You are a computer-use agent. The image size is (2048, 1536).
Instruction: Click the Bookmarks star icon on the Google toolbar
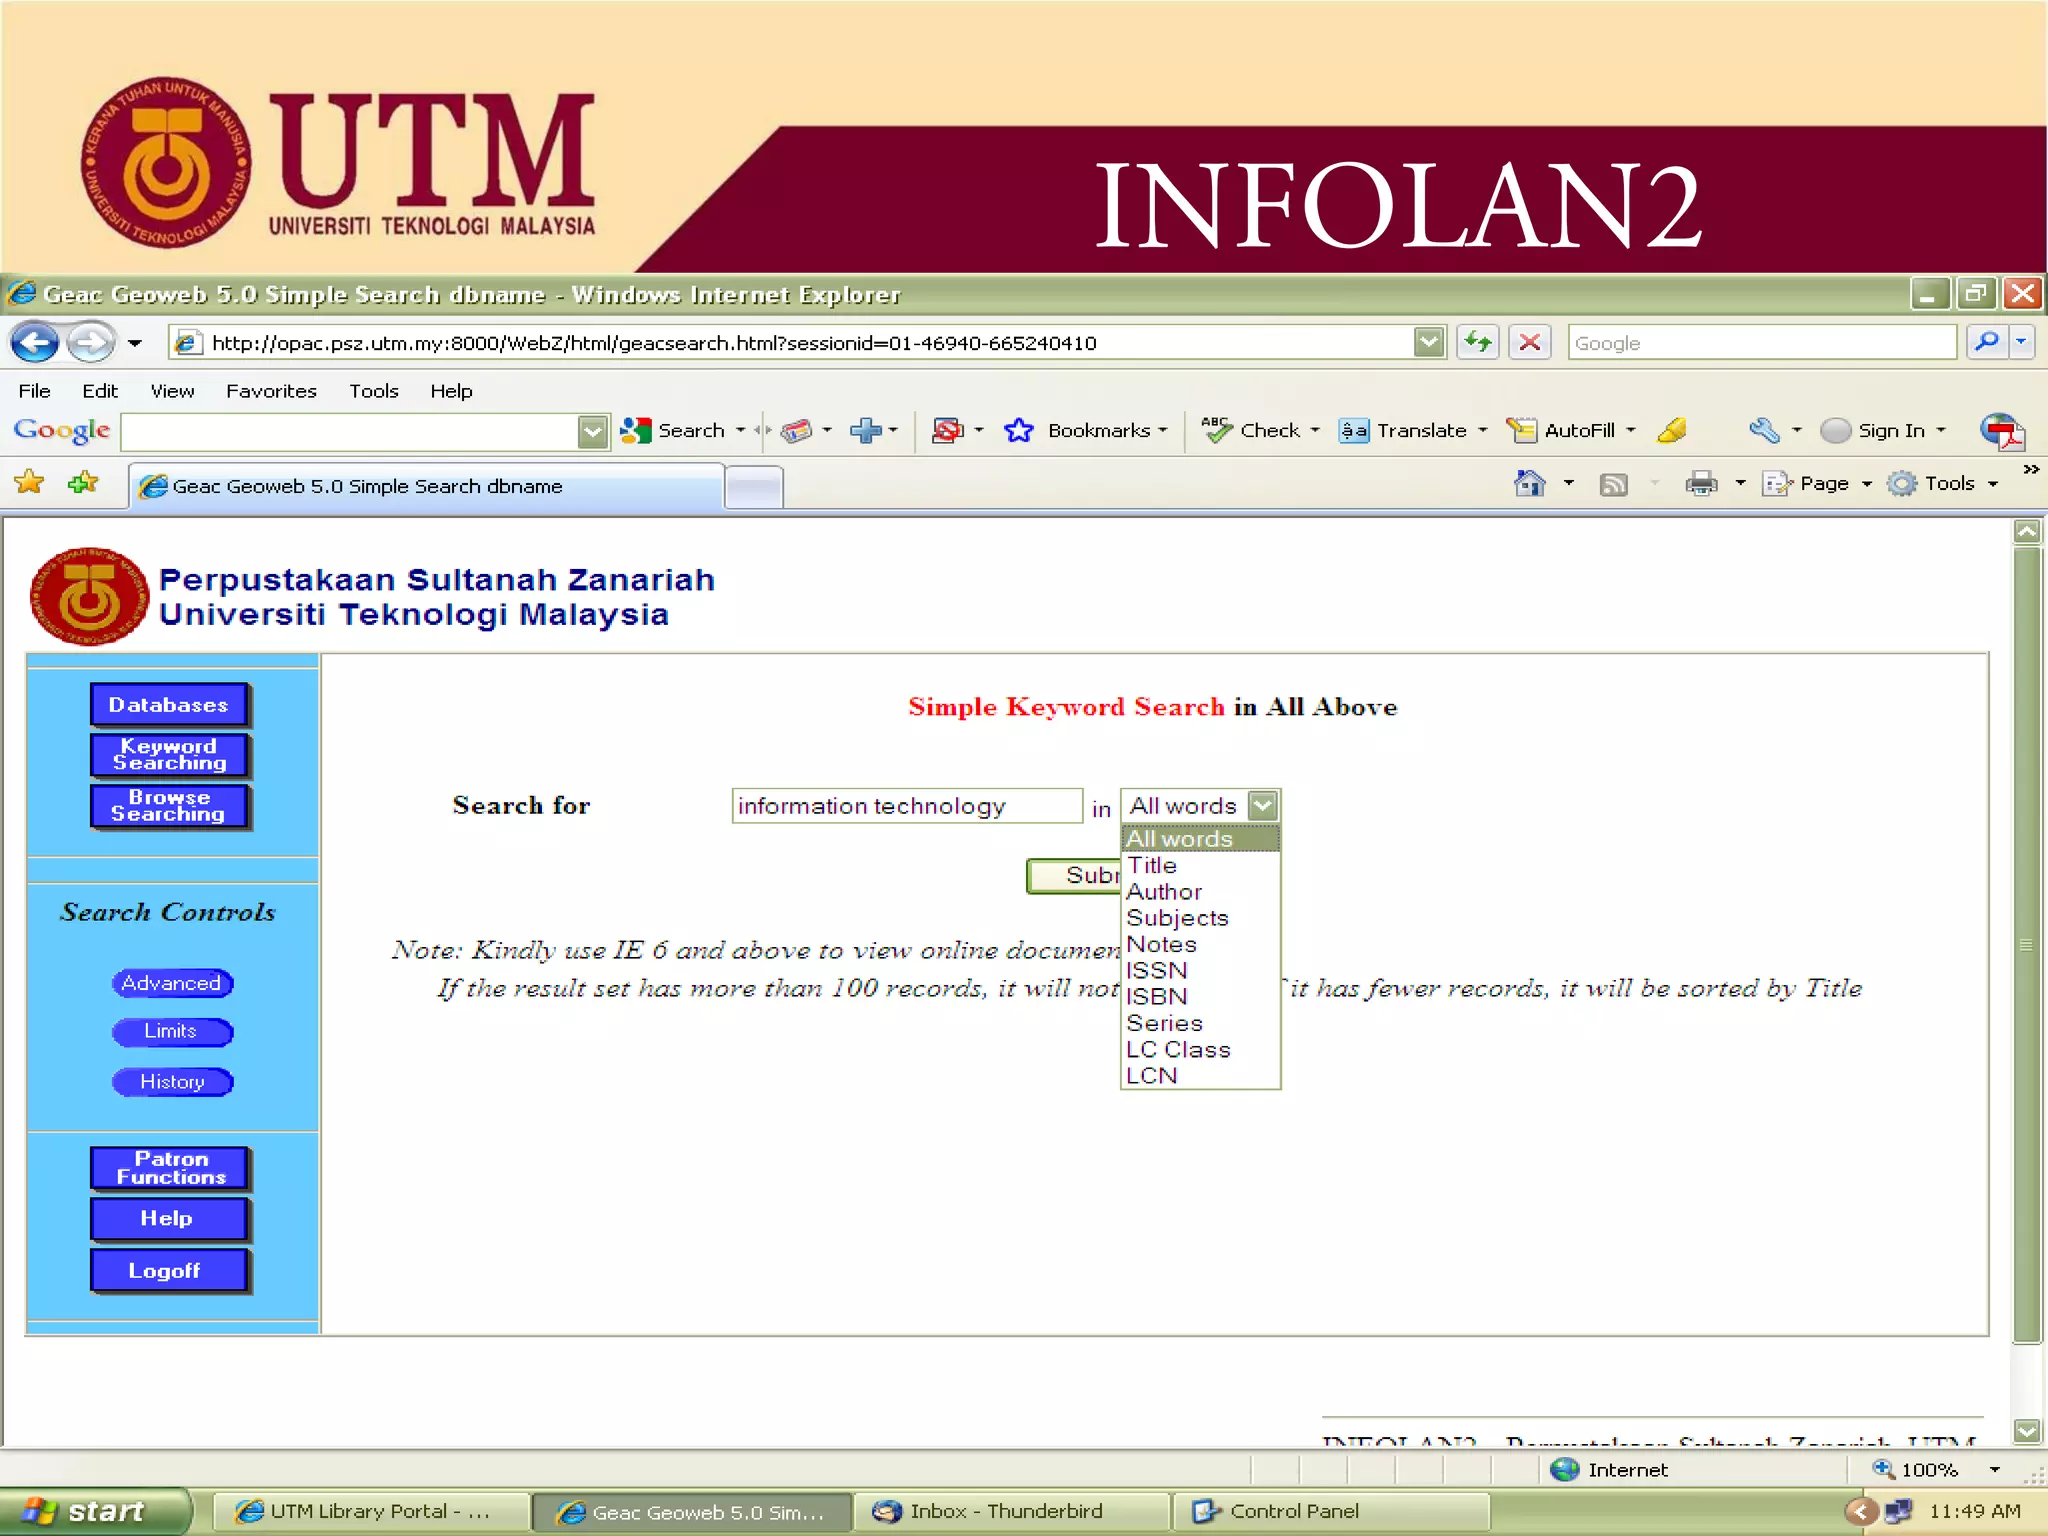coord(1019,431)
